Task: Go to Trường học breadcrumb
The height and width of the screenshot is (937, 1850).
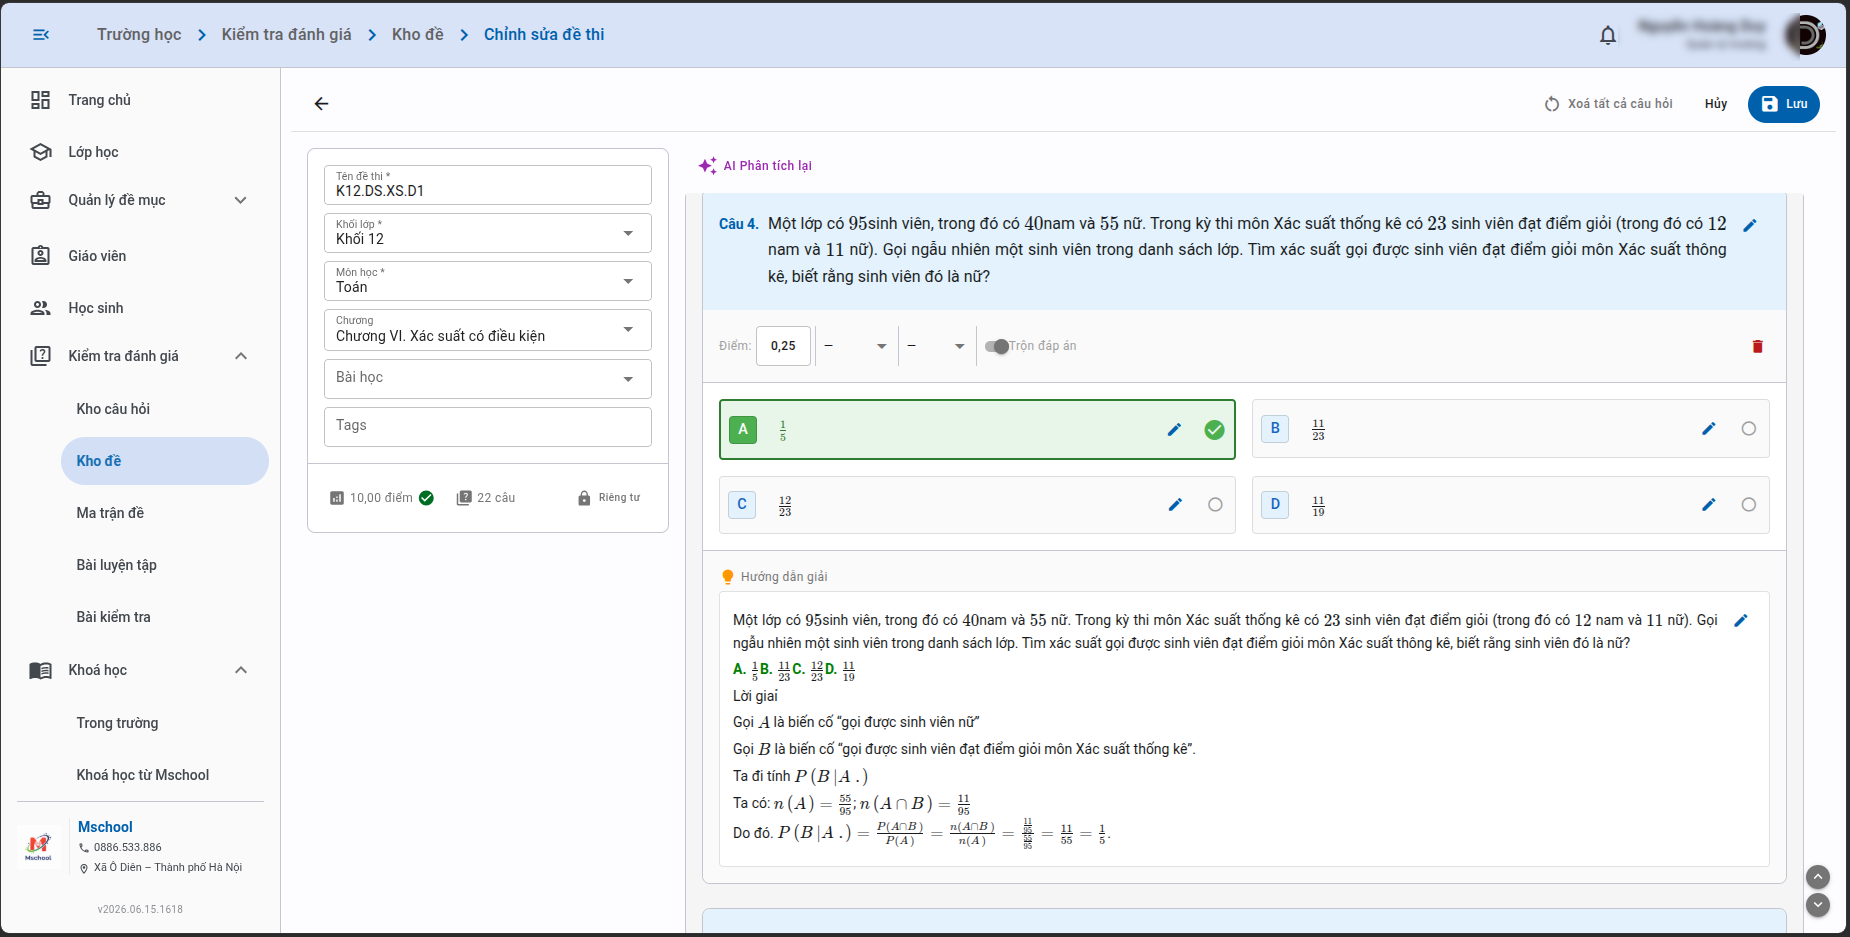Action: pos(139,34)
